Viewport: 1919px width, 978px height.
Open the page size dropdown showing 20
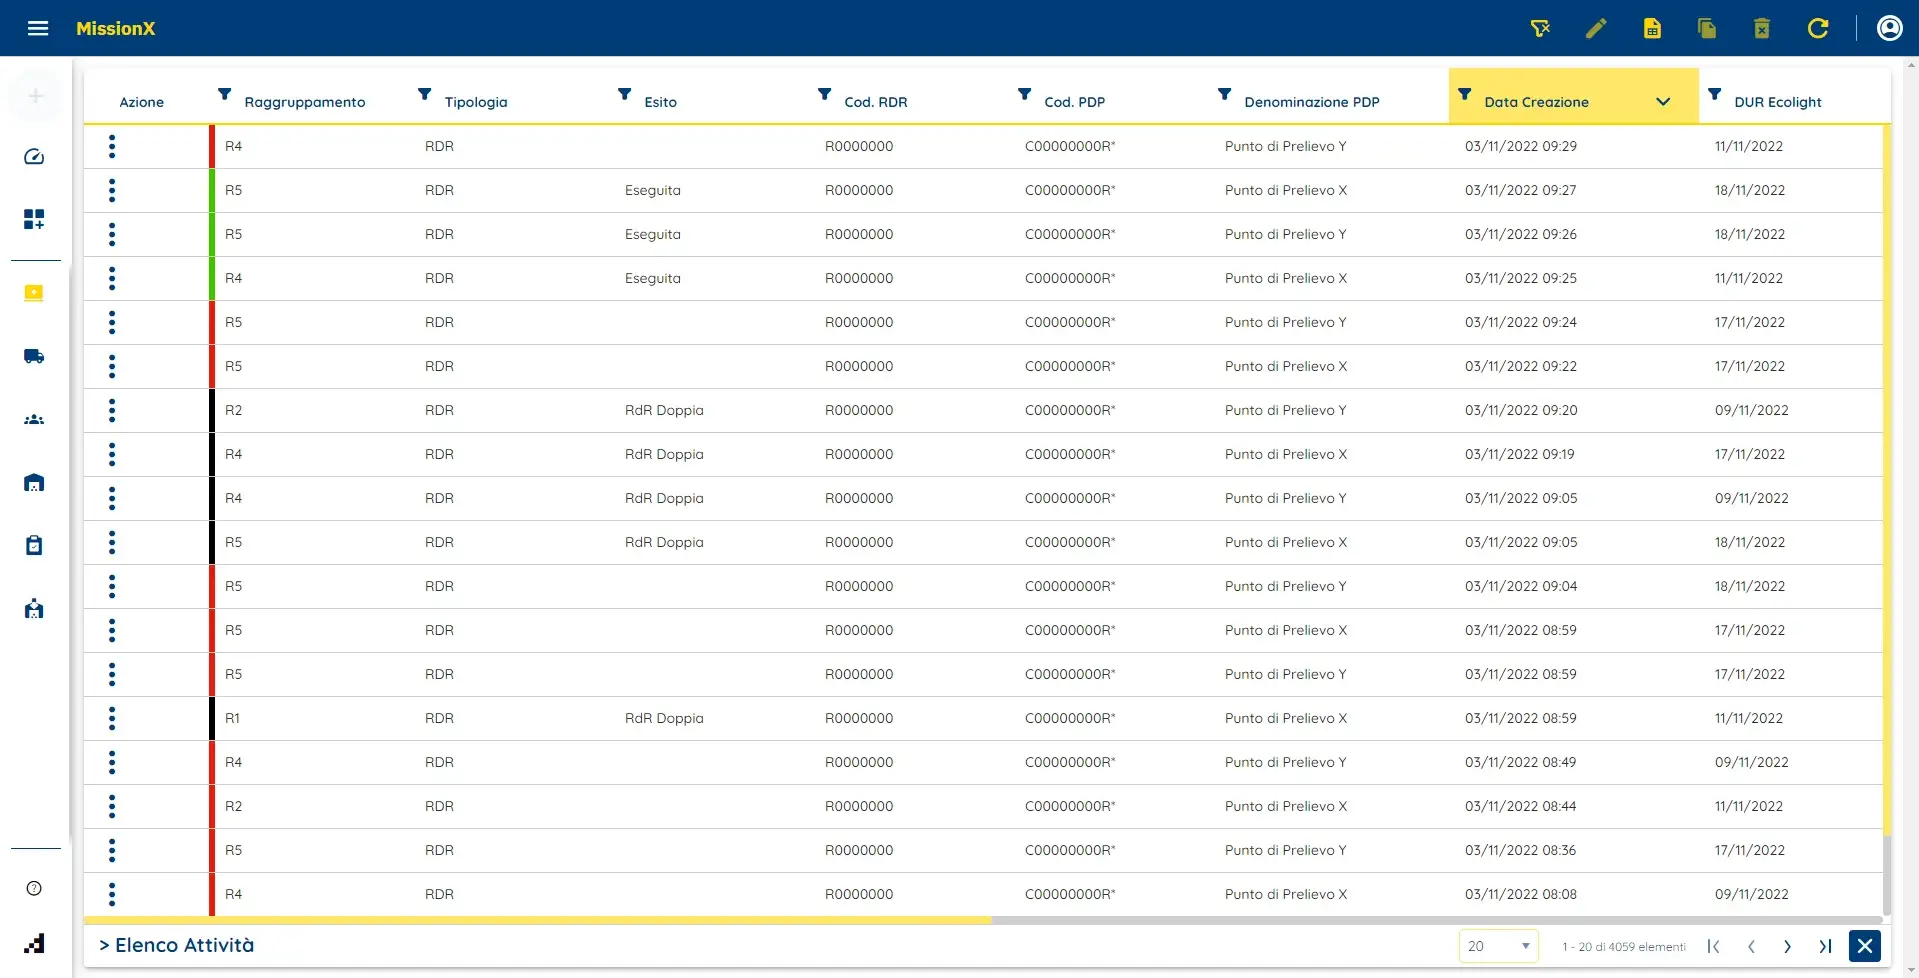[1498, 946]
